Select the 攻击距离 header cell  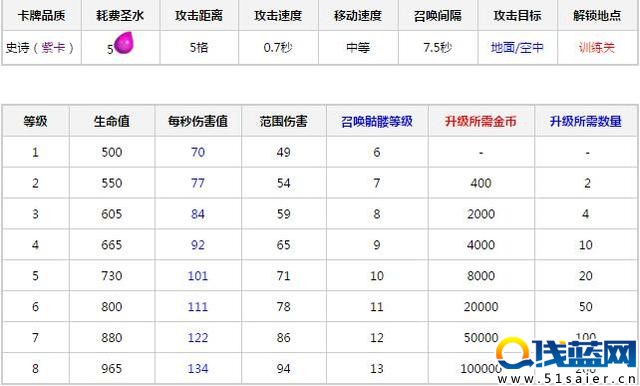pos(199,16)
